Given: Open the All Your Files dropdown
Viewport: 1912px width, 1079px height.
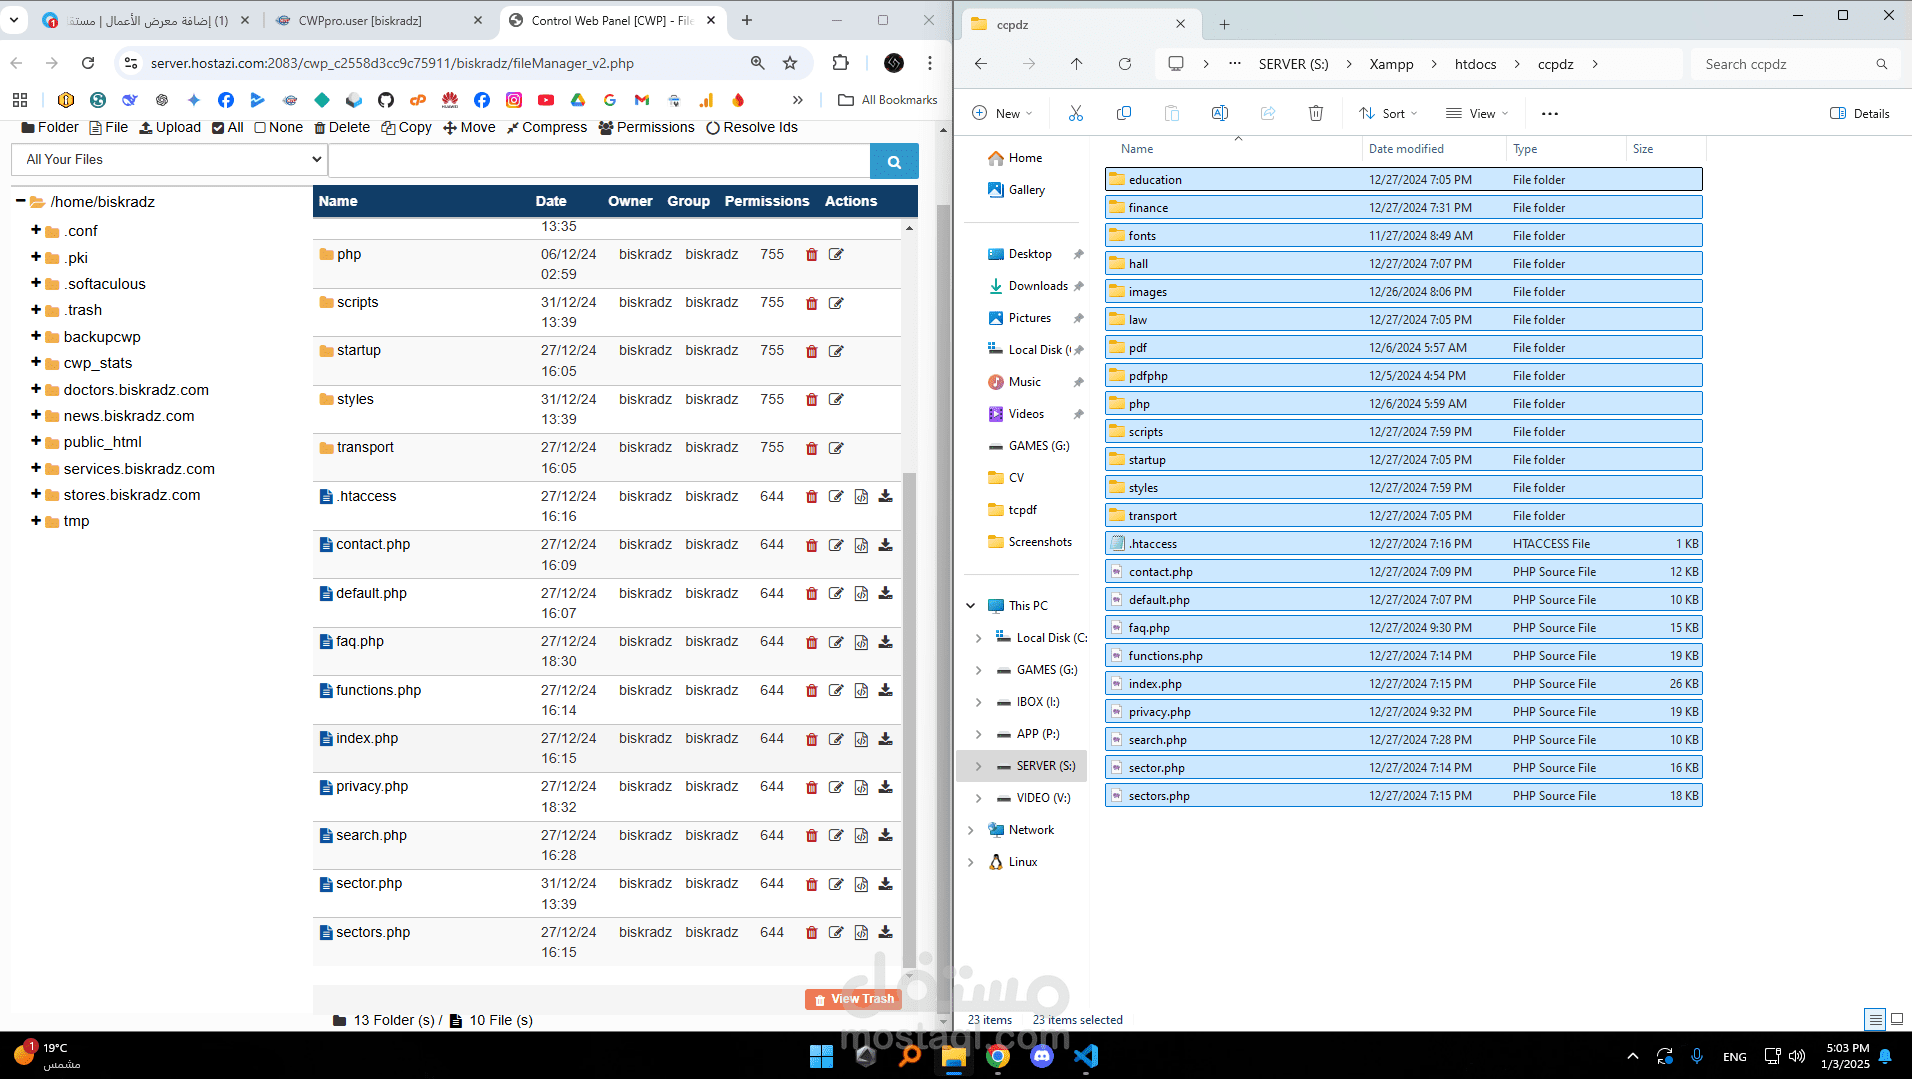Looking at the screenshot, I should [x=169, y=159].
